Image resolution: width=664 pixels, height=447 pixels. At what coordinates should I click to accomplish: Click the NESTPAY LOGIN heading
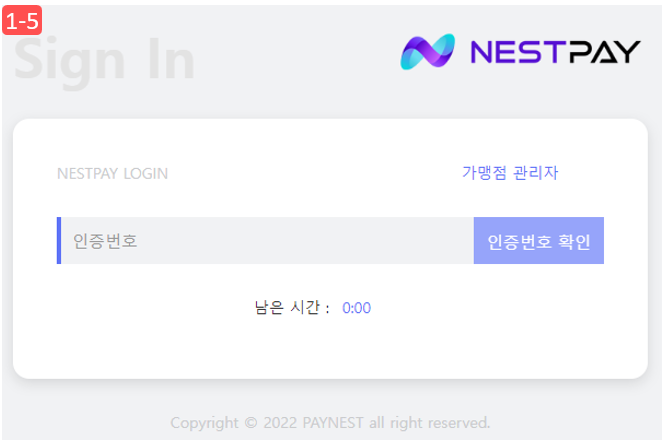113,174
